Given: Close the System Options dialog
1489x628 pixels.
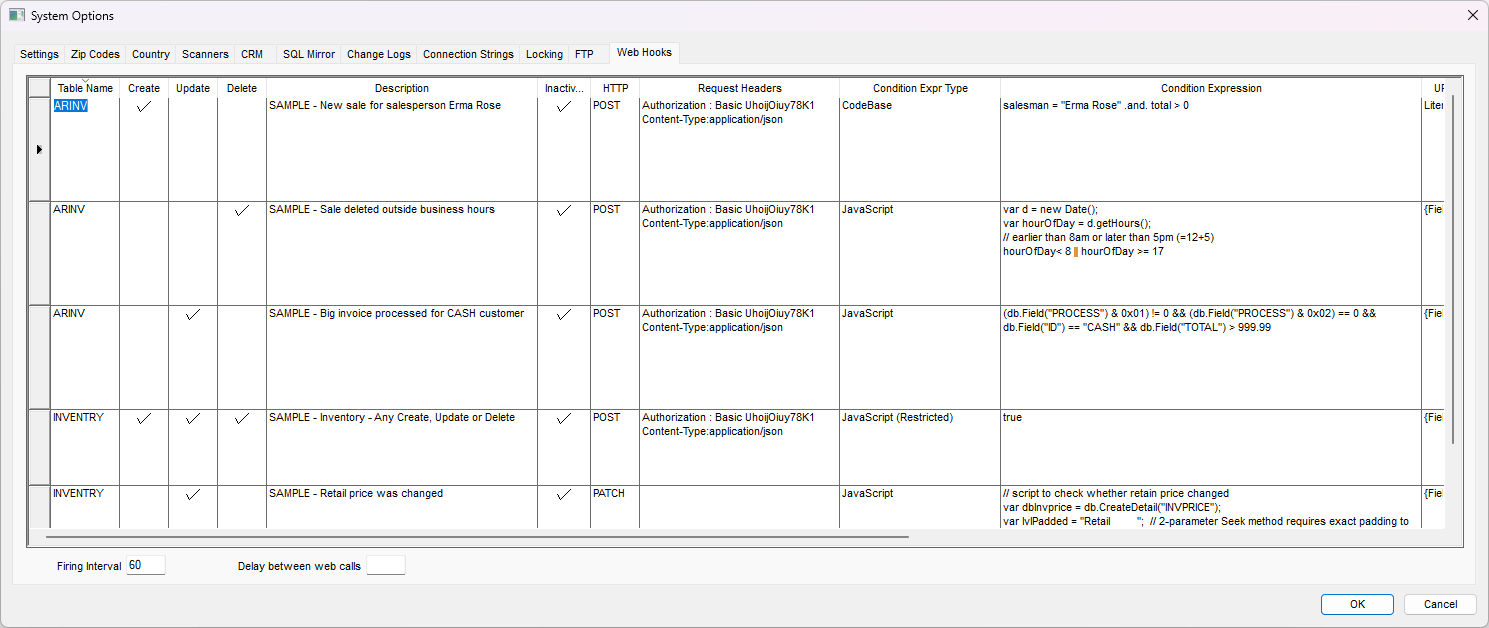Looking at the screenshot, I should tap(1472, 15).
